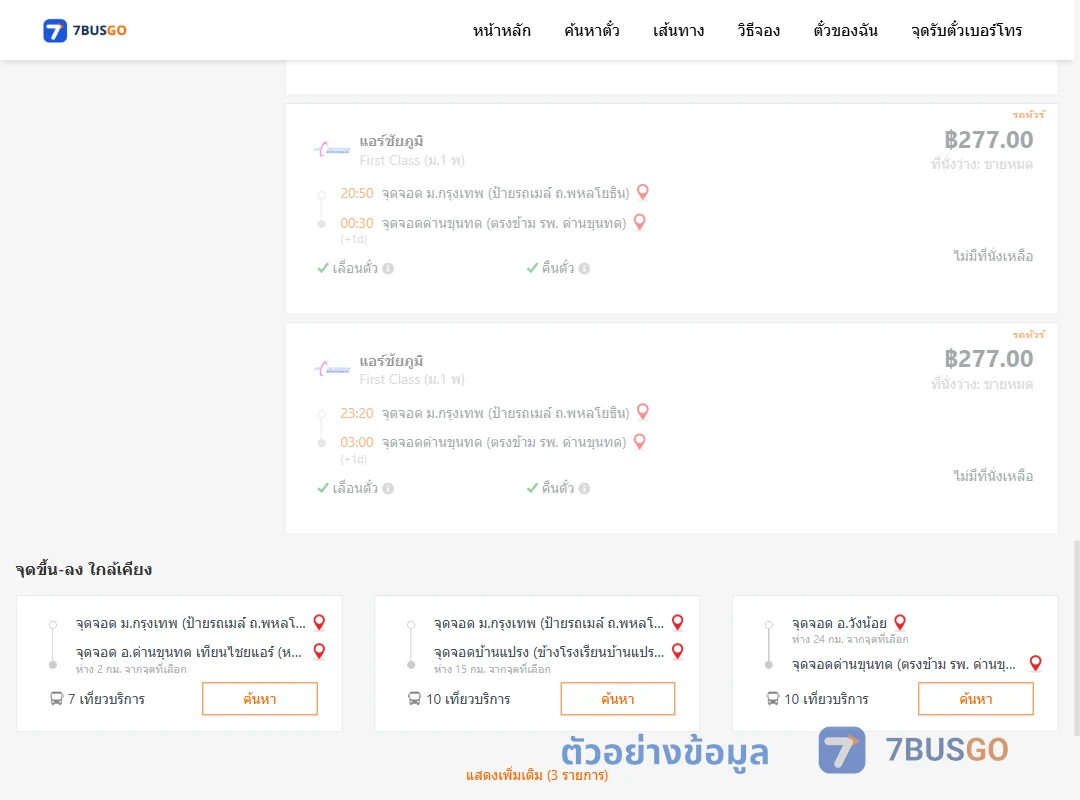This screenshot has width=1080, height=800.
Task: Click map pin for destination in วังน้อย card
Action: point(1035,663)
